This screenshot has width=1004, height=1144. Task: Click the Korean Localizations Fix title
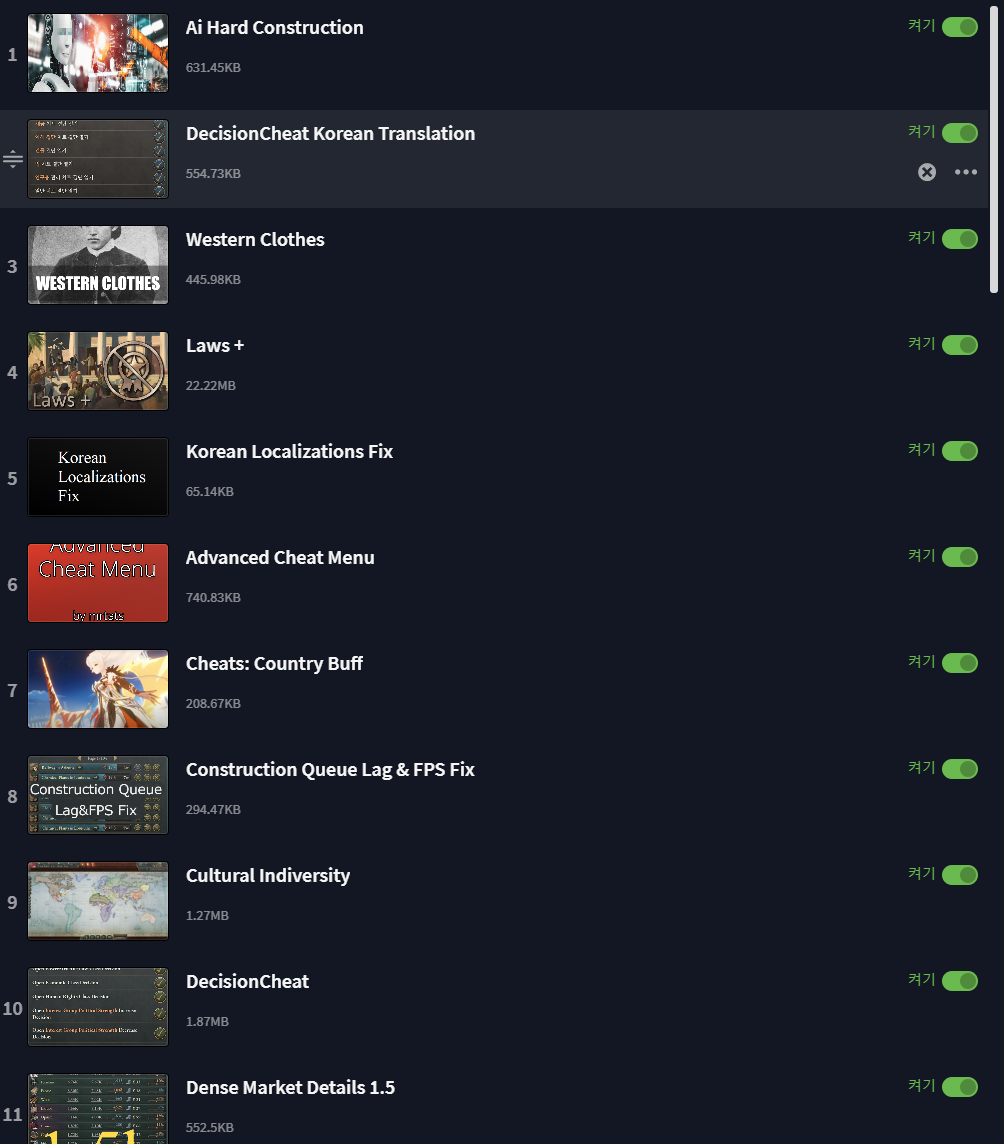click(x=289, y=452)
